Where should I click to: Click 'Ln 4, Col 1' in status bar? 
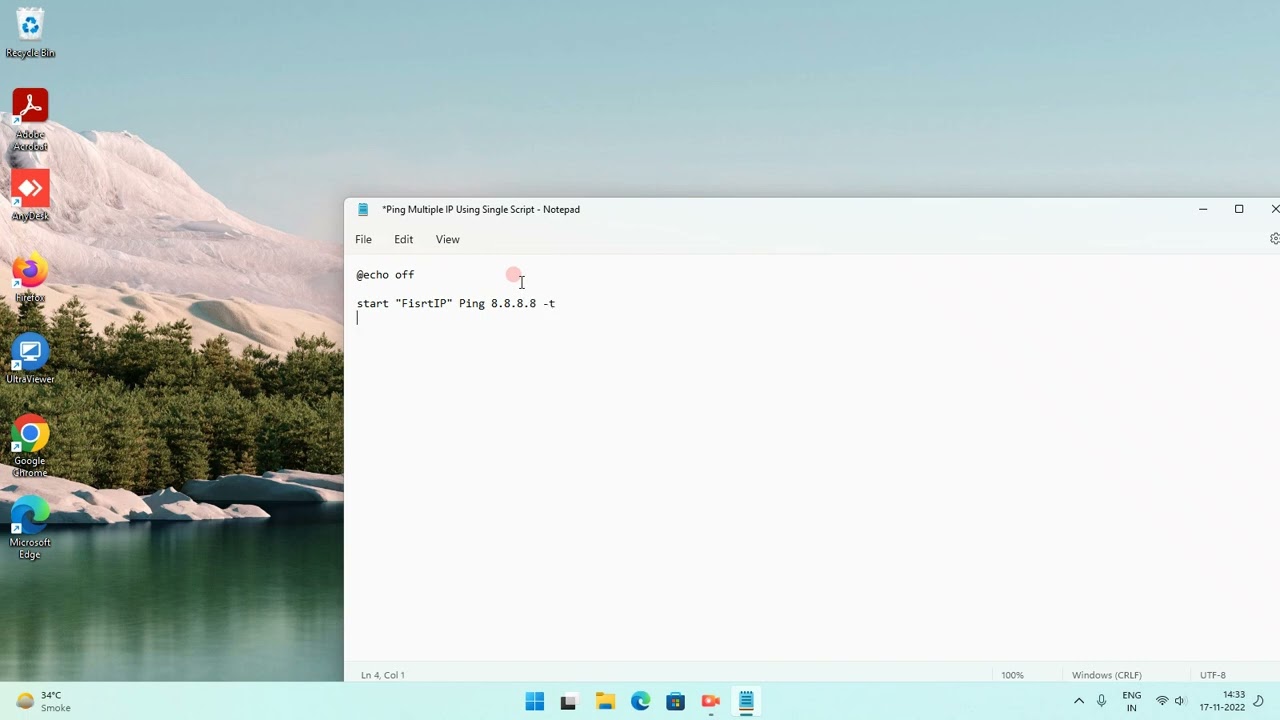tap(383, 675)
